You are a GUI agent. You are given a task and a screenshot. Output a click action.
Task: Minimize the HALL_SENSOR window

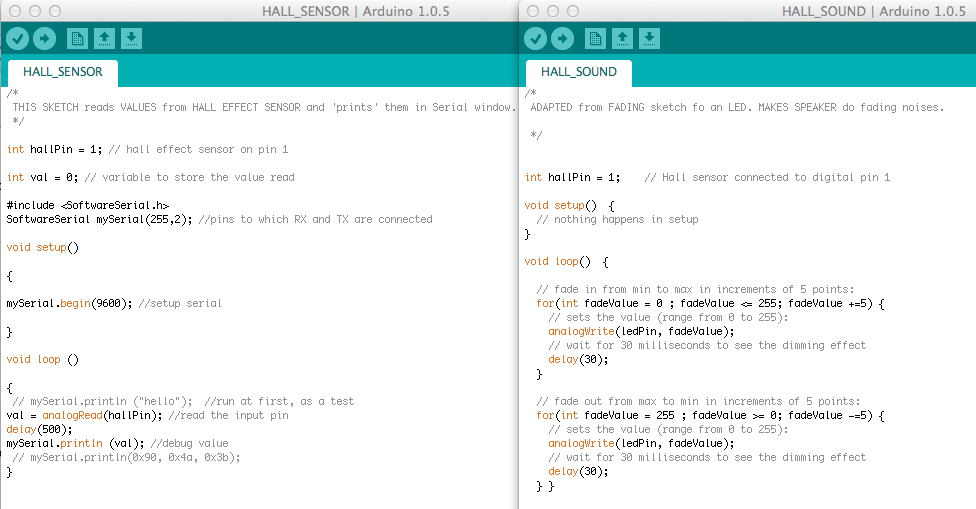[x=35, y=11]
